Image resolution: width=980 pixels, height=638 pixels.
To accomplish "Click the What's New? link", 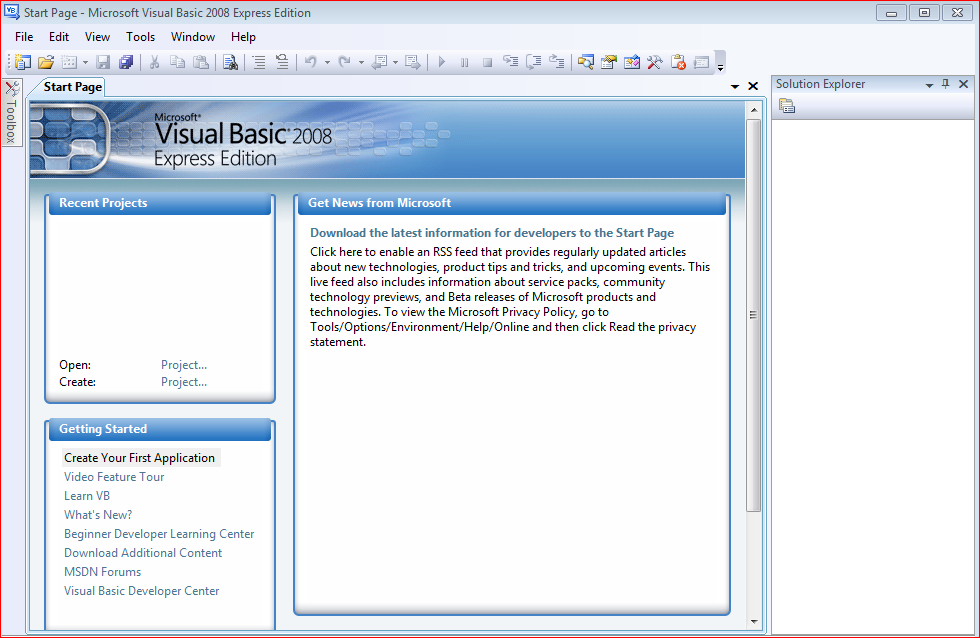I will tap(98, 515).
